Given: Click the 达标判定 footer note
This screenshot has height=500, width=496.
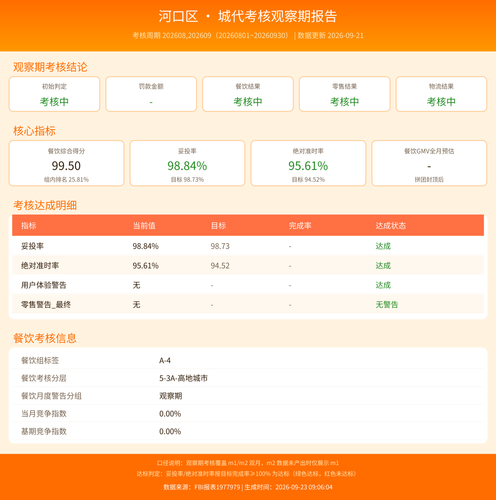Looking at the screenshot, I should click(247, 474).
